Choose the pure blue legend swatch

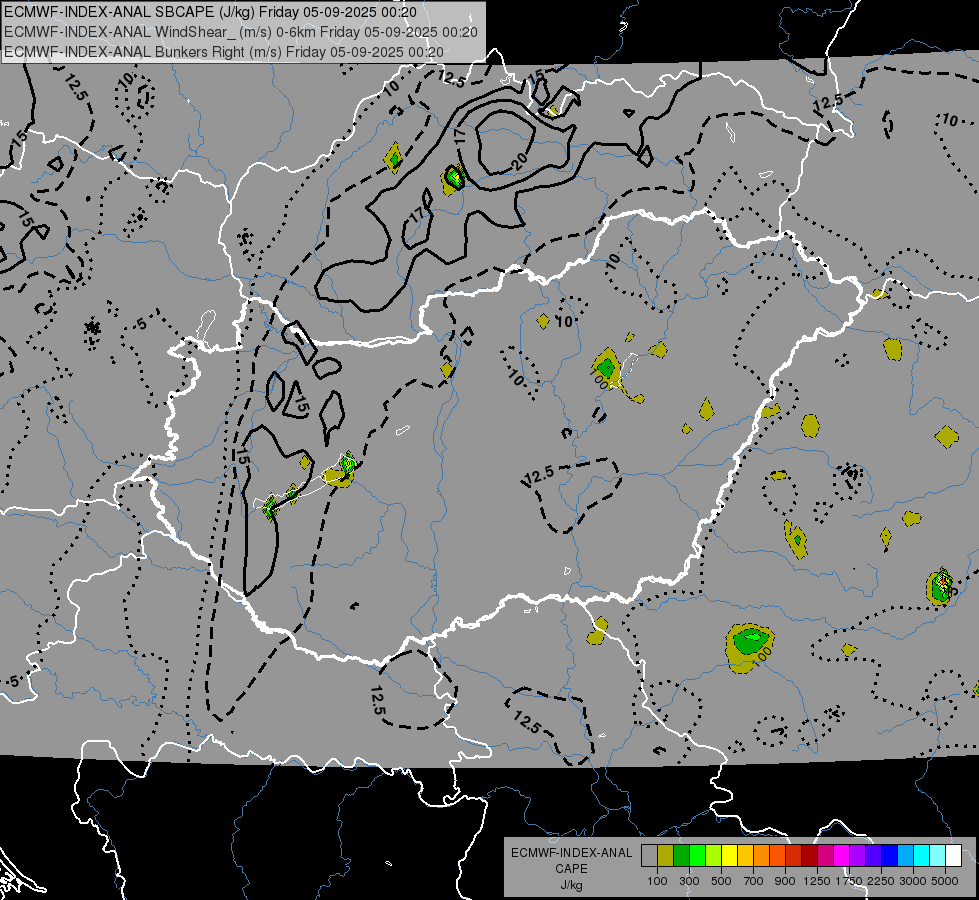pos(890,855)
